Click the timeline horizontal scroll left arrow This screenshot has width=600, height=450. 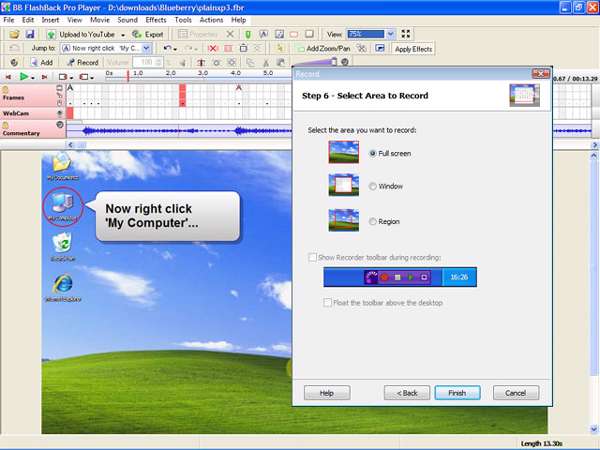tap(70, 145)
